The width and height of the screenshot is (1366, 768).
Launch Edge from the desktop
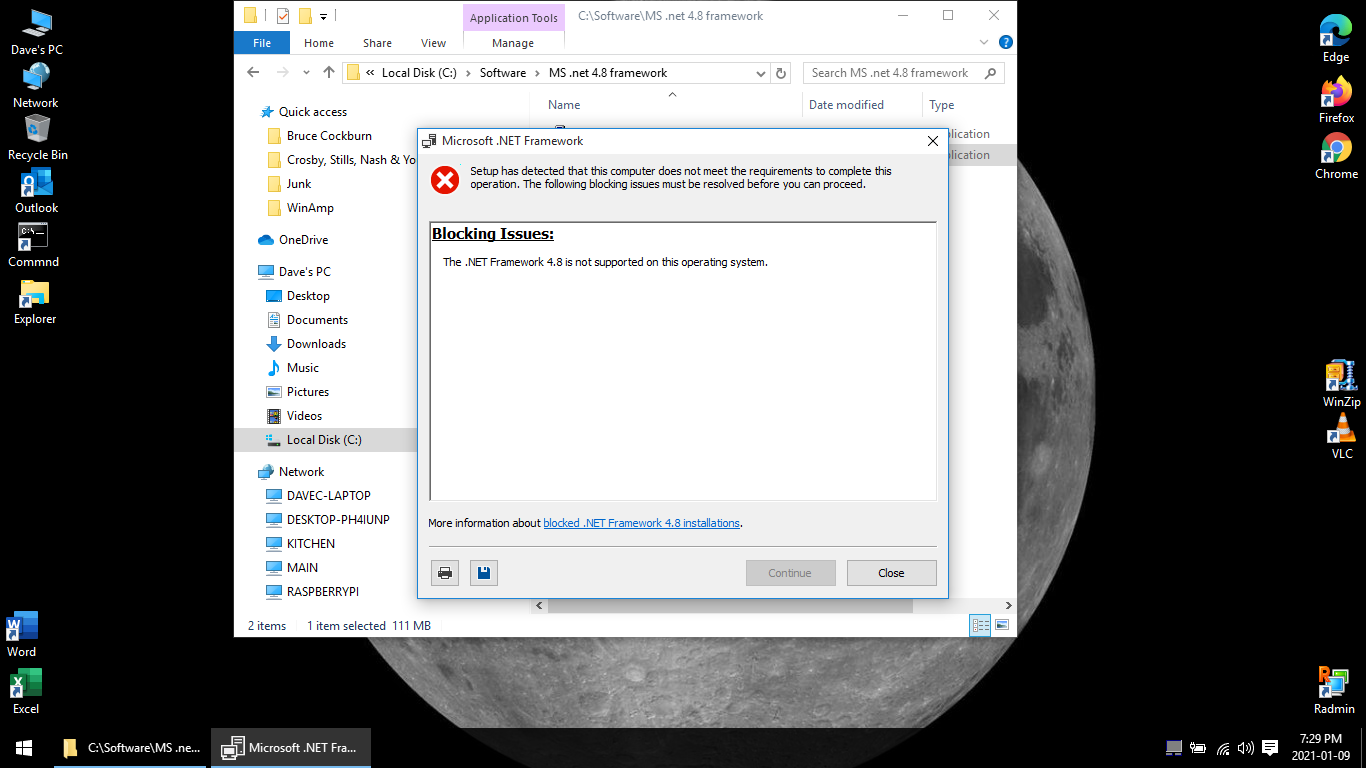tap(1336, 40)
